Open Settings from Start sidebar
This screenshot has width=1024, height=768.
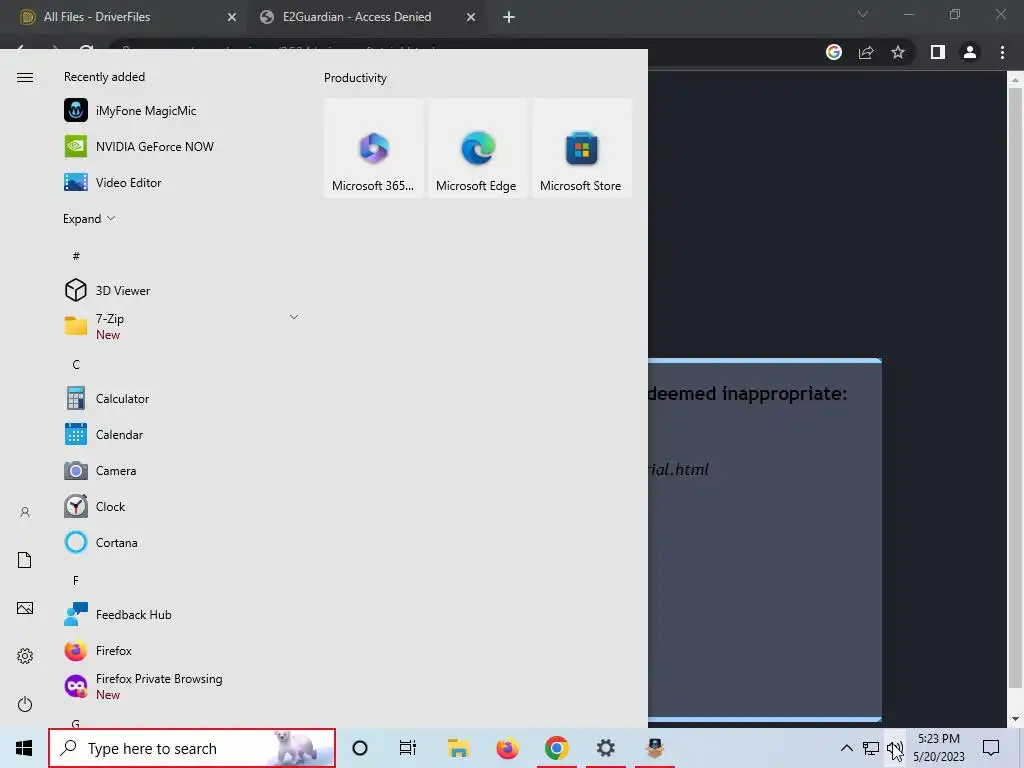25,656
